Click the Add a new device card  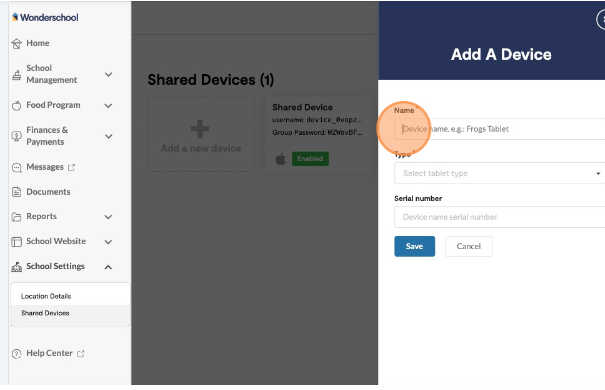coord(201,134)
